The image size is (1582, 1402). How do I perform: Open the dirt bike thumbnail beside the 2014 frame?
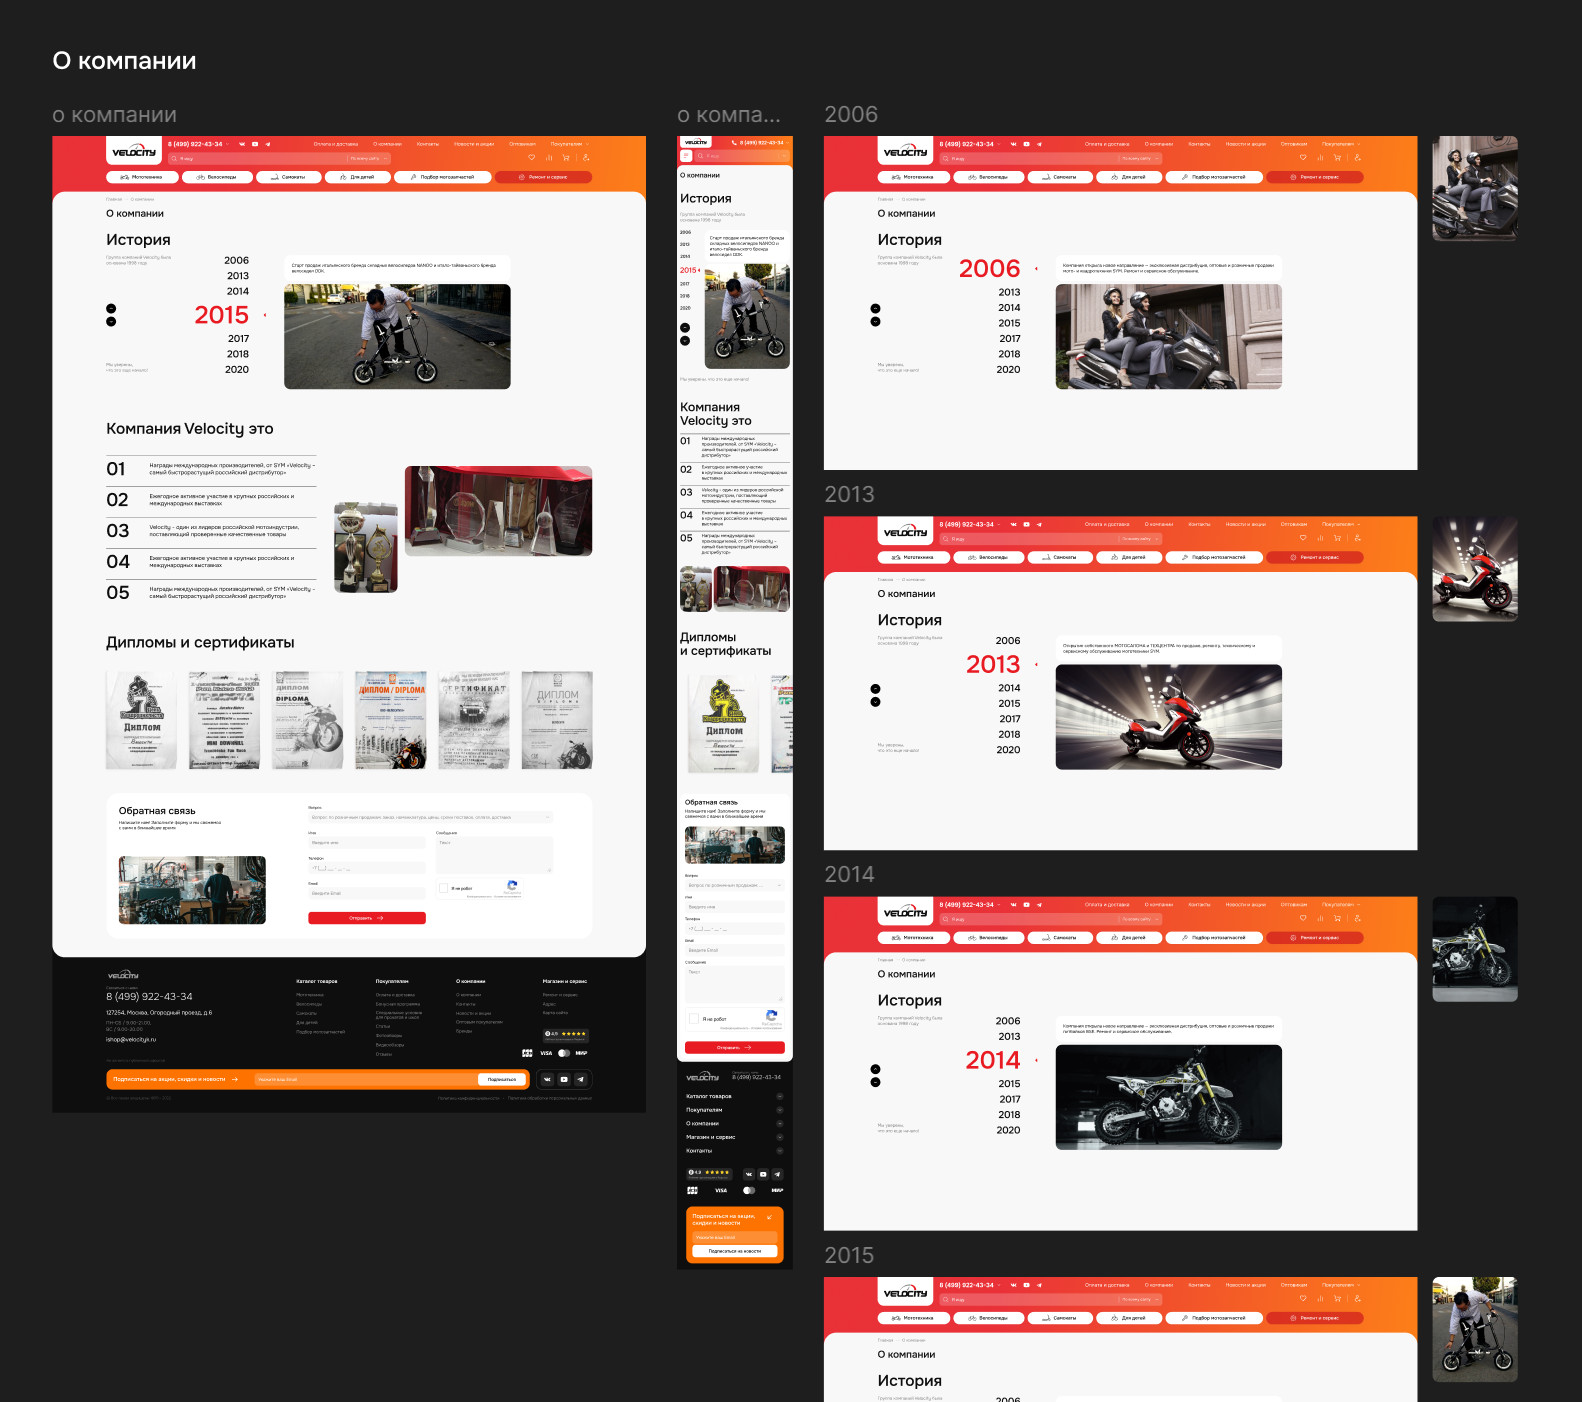pos(1475,949)
